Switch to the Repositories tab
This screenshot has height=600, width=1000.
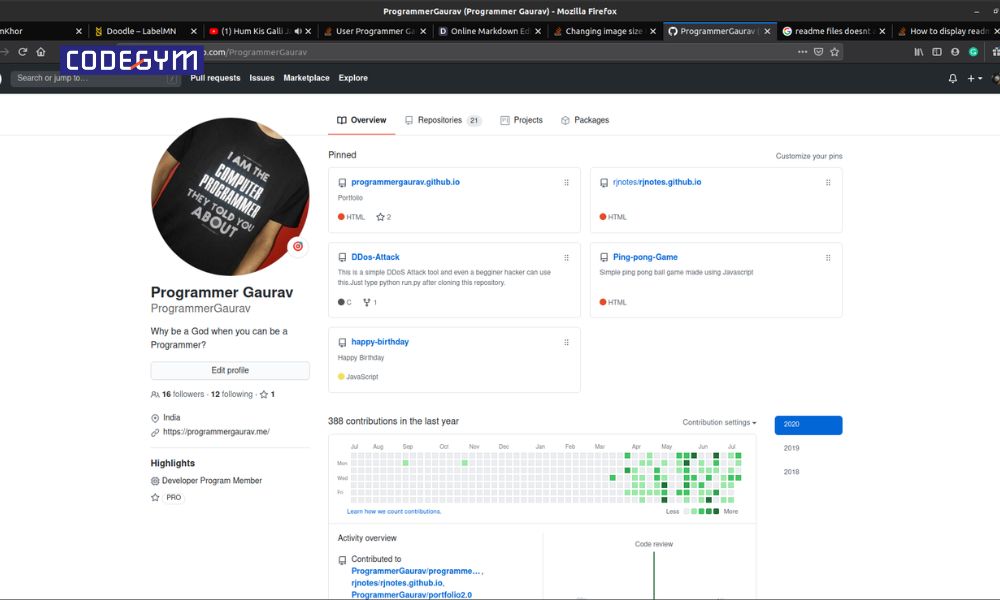439,119
